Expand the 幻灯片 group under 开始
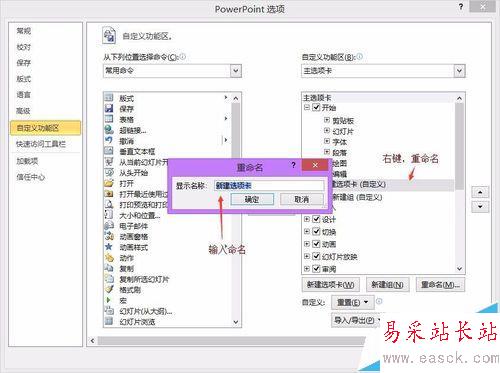 (x=327, y=131)
